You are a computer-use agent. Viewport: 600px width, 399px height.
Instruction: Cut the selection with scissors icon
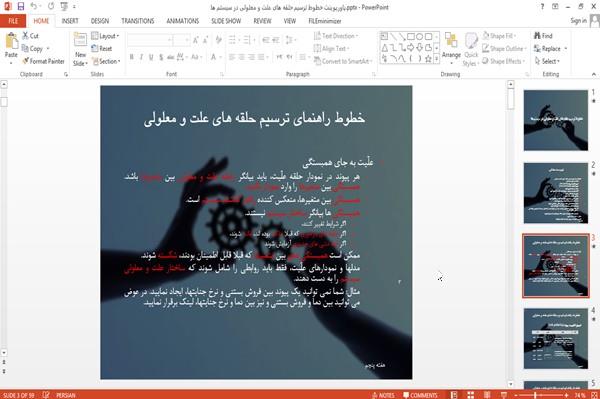(x=30, y=36)
